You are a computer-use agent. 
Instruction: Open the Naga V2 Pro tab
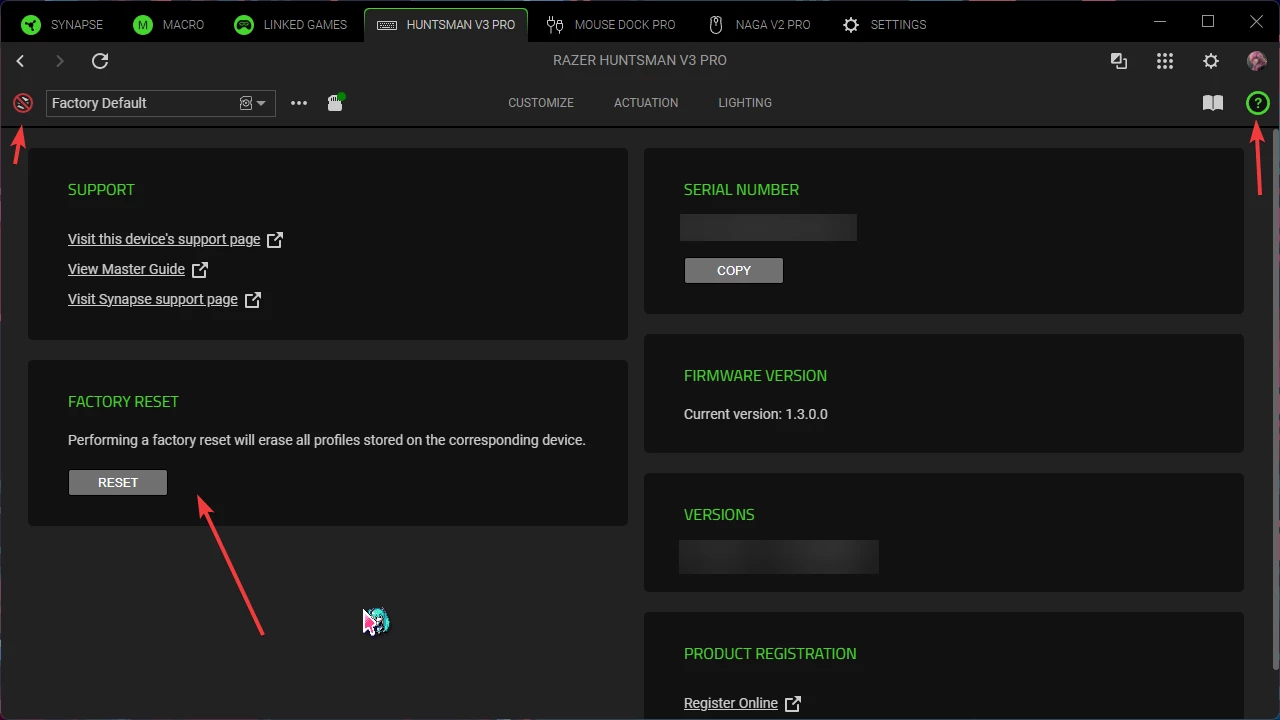[759, 24]
